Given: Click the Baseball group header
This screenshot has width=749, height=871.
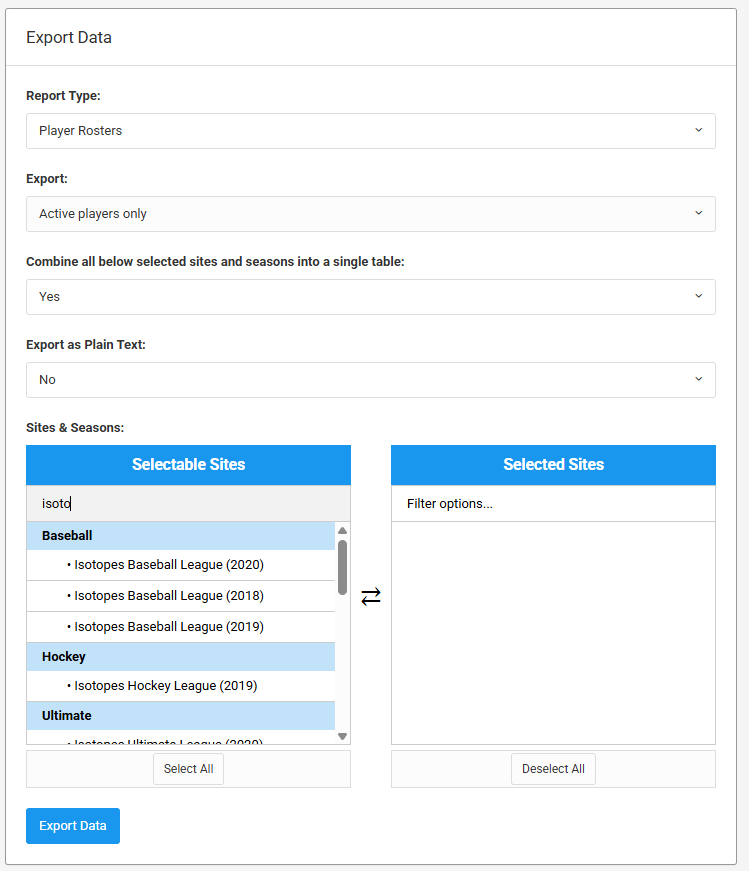Looking at the screenshot, I should [x=181, y=536].
